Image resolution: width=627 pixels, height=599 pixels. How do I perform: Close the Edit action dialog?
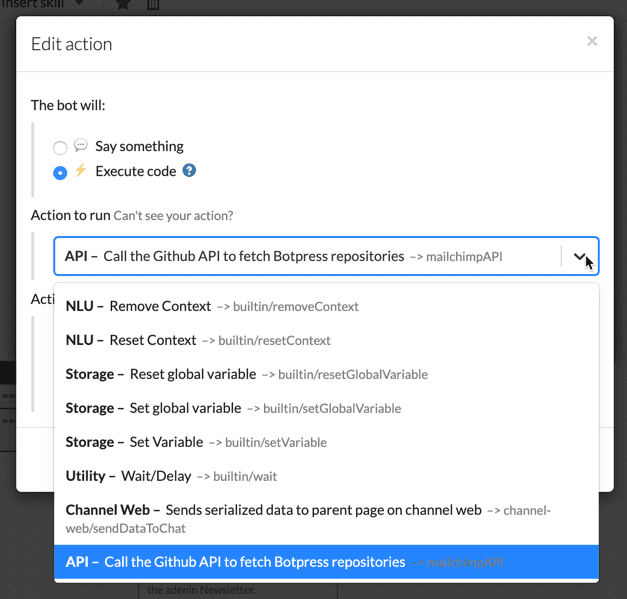(x=592, y=41)
